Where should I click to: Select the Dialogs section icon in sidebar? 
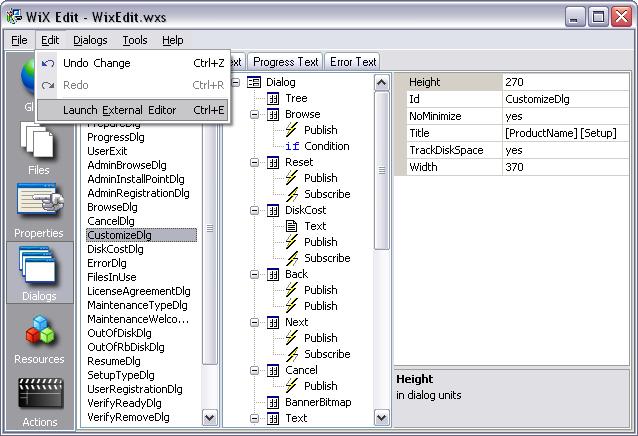click(37, 266)
